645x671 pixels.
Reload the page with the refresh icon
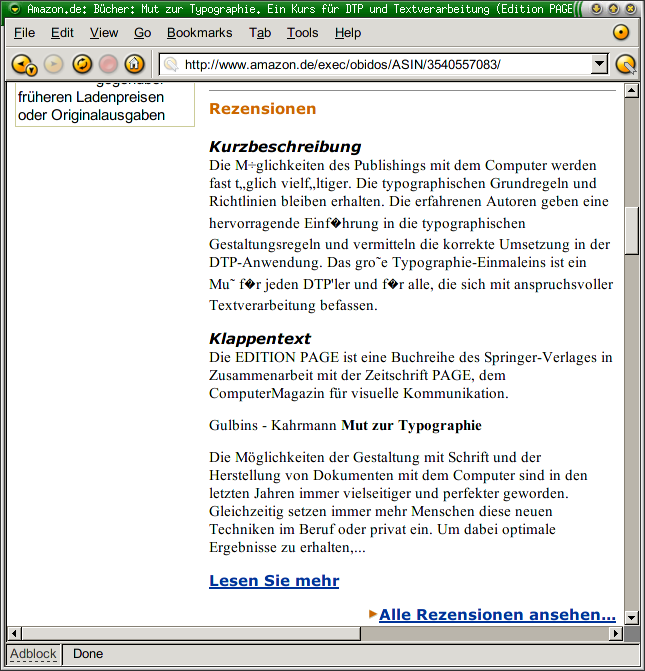coord(82,64)
